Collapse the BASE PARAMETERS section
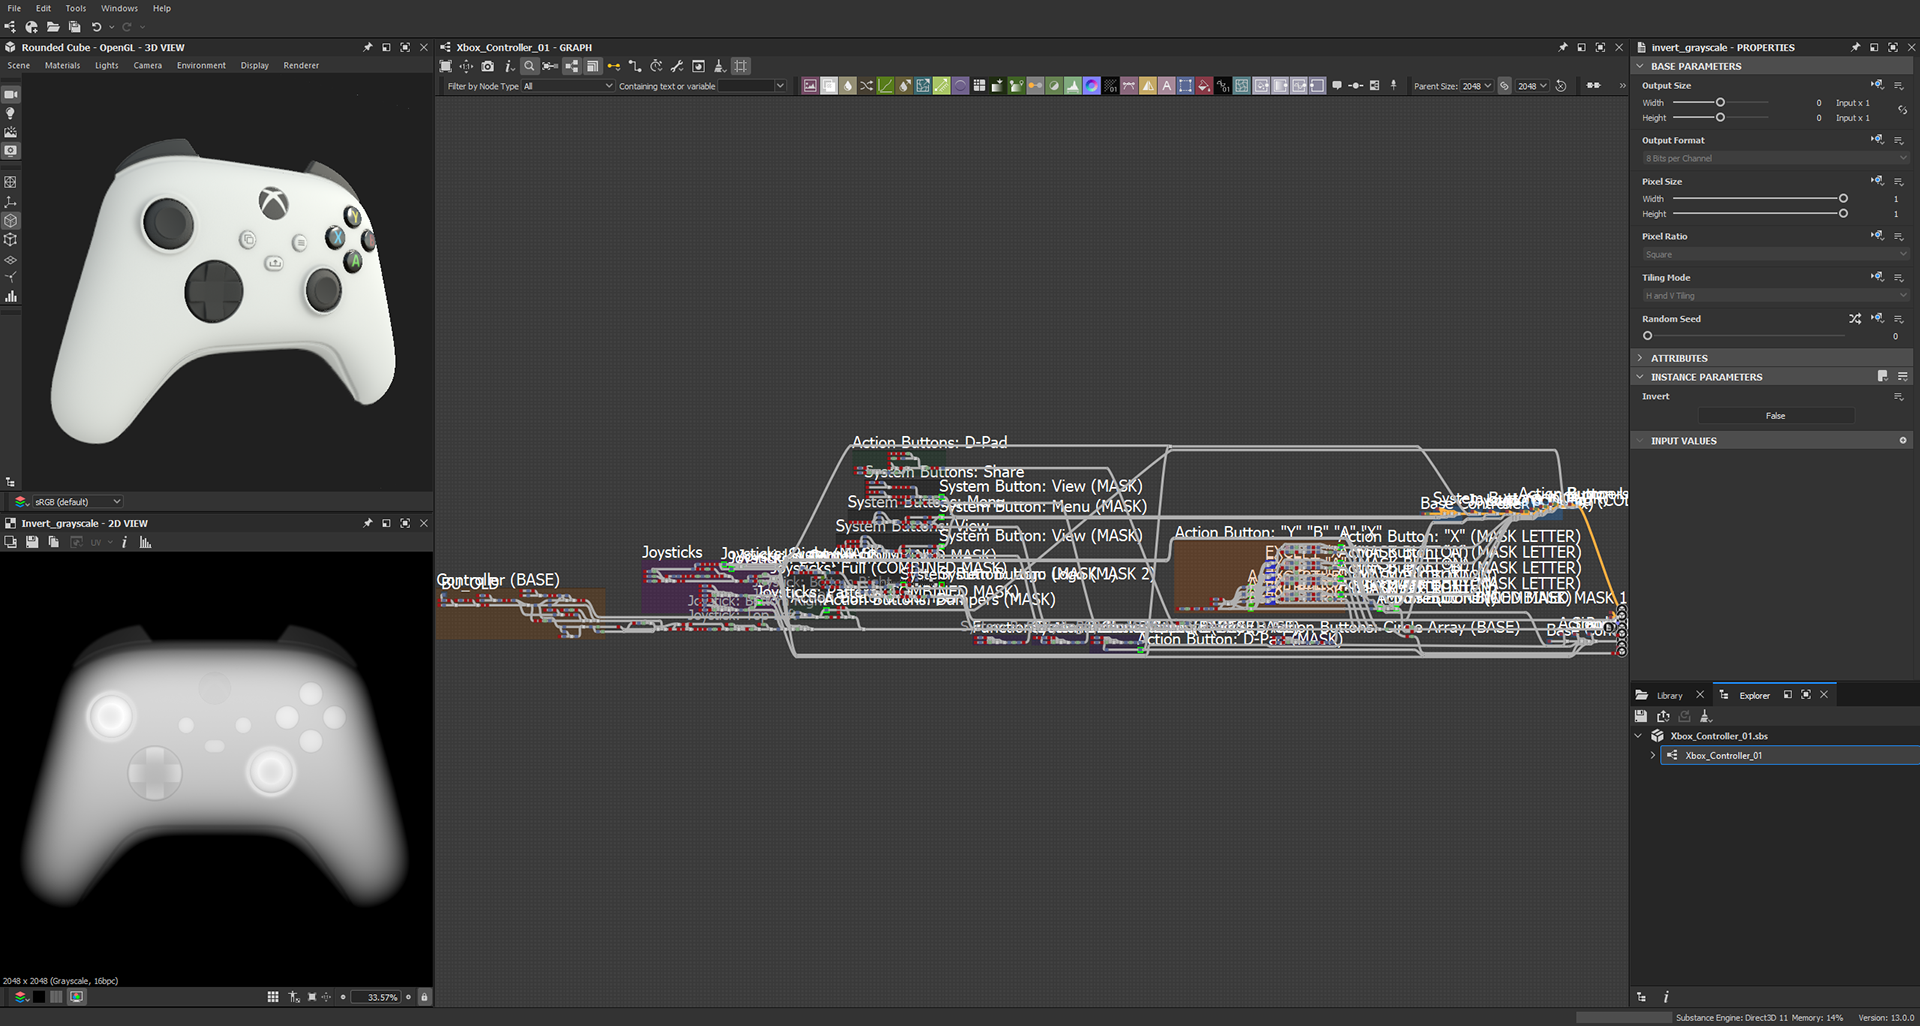The image size is (1920, 1026). (1640, 66)
